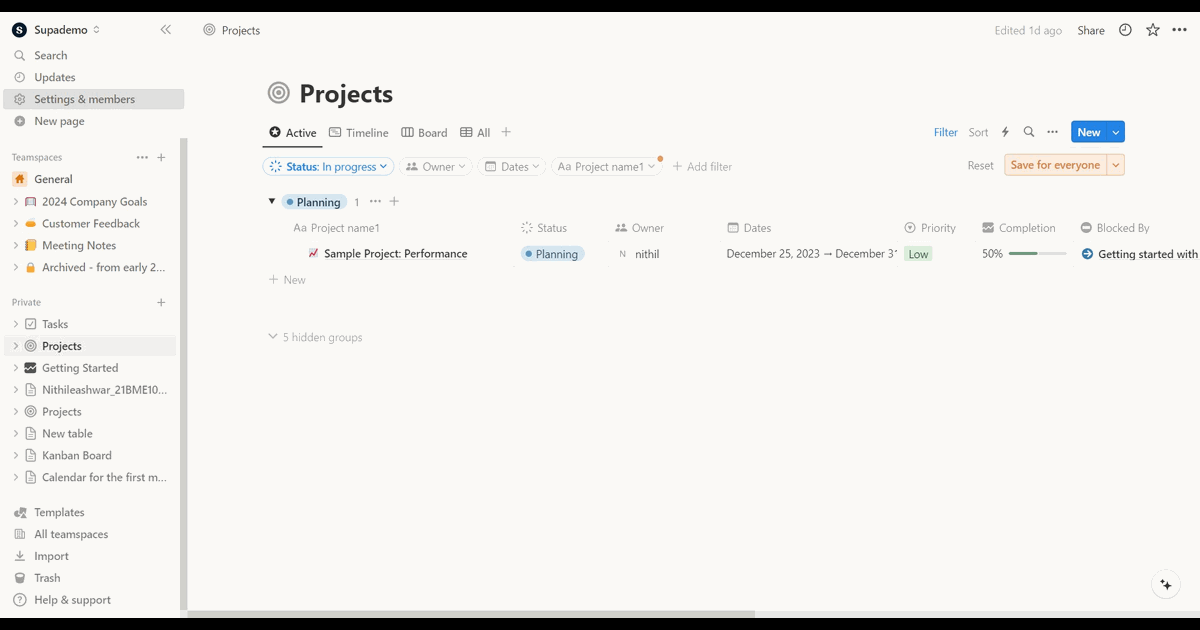Open Notion AI sparkle button
1200x630 pixels.
coord(1165,585)
